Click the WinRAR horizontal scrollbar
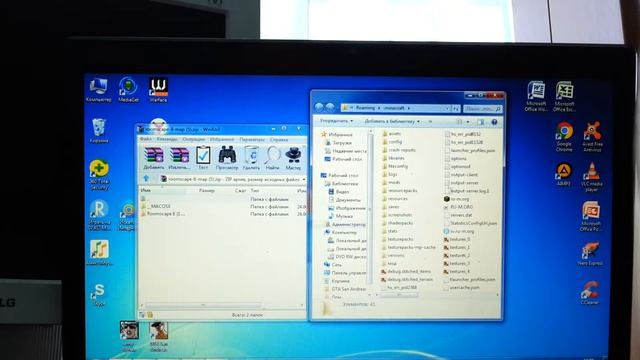 [x=203, y=305]
